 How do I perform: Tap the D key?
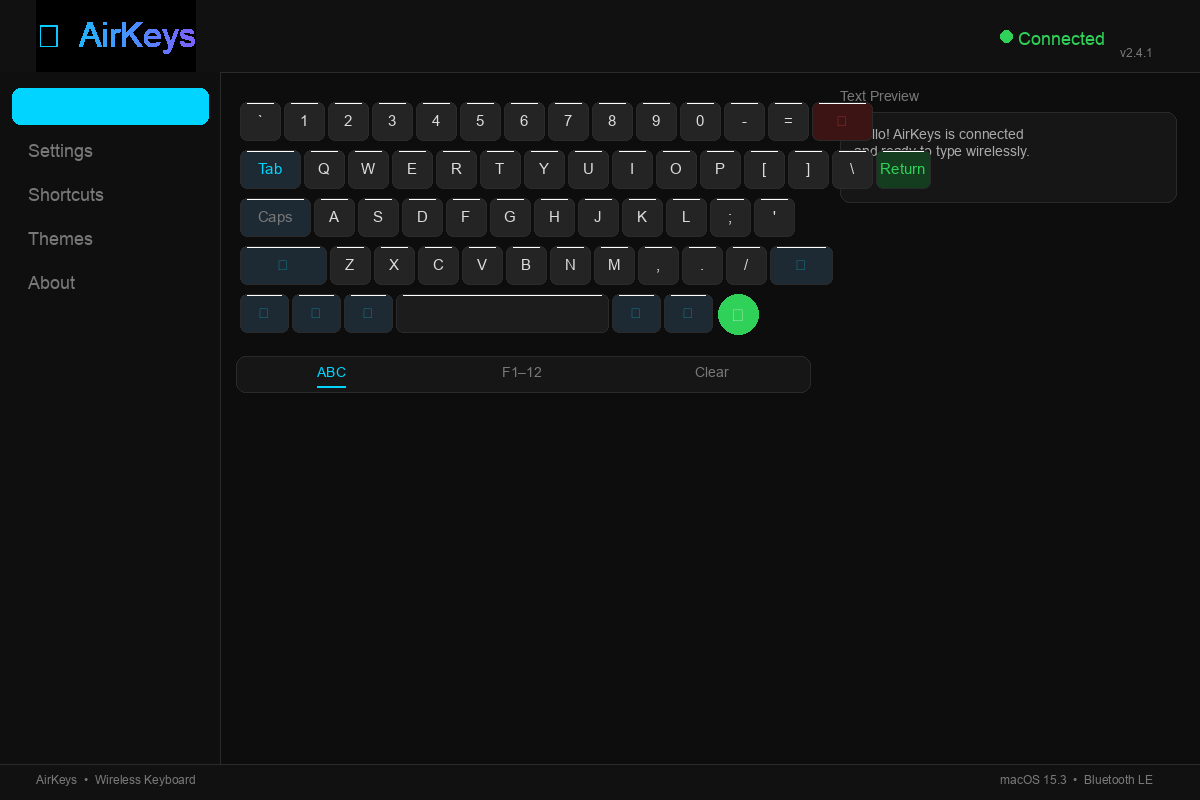(x=422, y=217)
